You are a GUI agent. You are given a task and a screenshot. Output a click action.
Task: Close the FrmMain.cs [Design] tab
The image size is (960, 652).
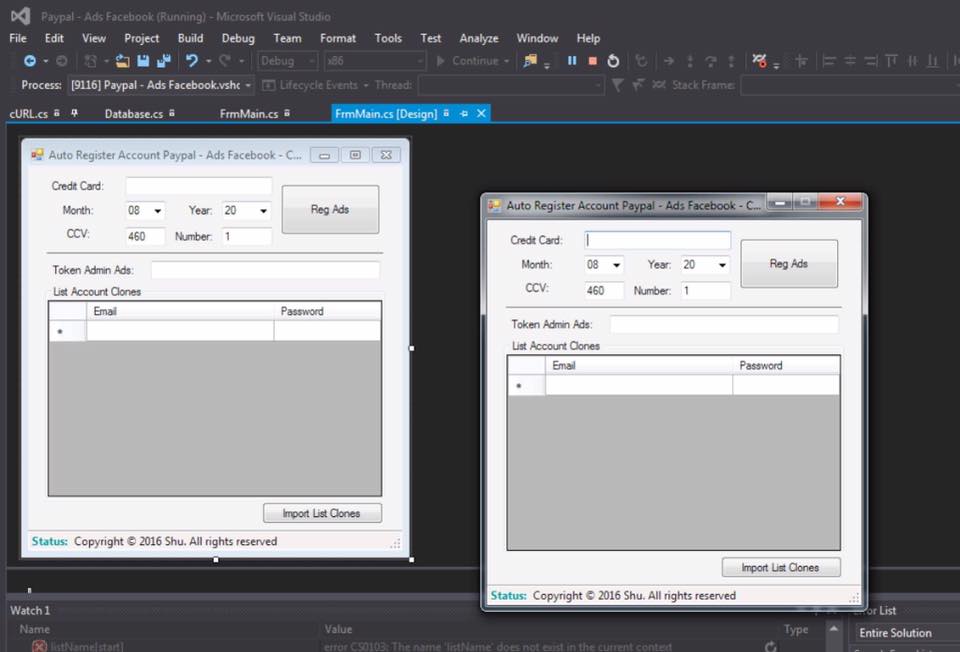tap(481, 114)
